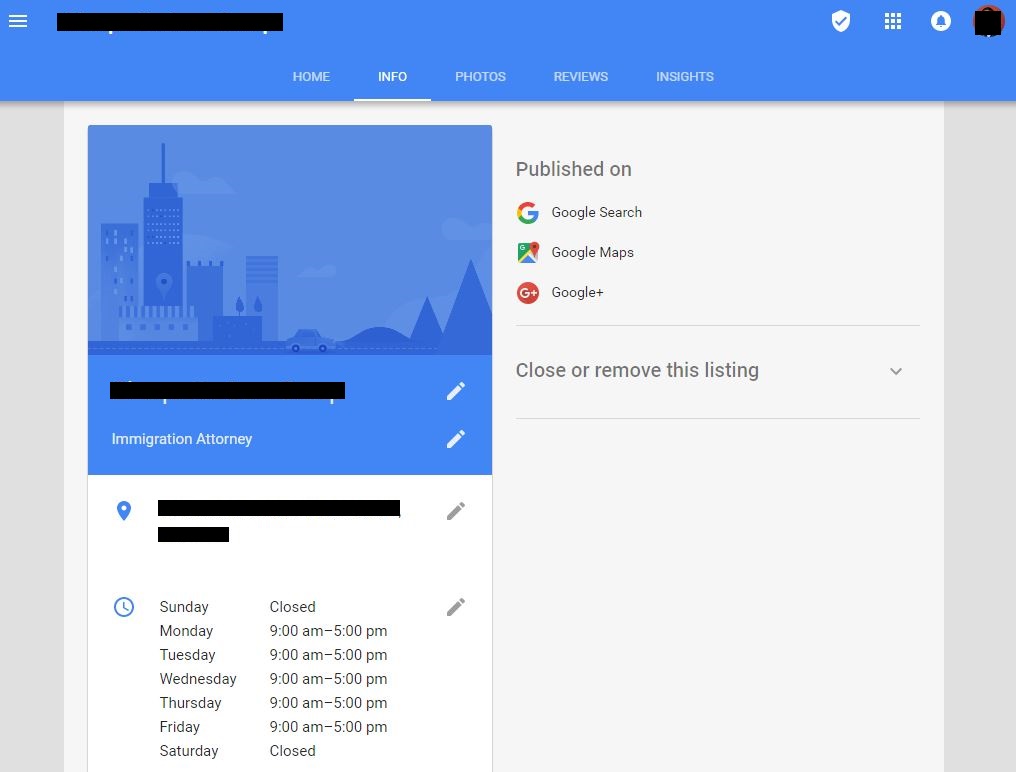Click the Immigration Attorney category text
Screen dimensions: 1016x772
point(181,439)
